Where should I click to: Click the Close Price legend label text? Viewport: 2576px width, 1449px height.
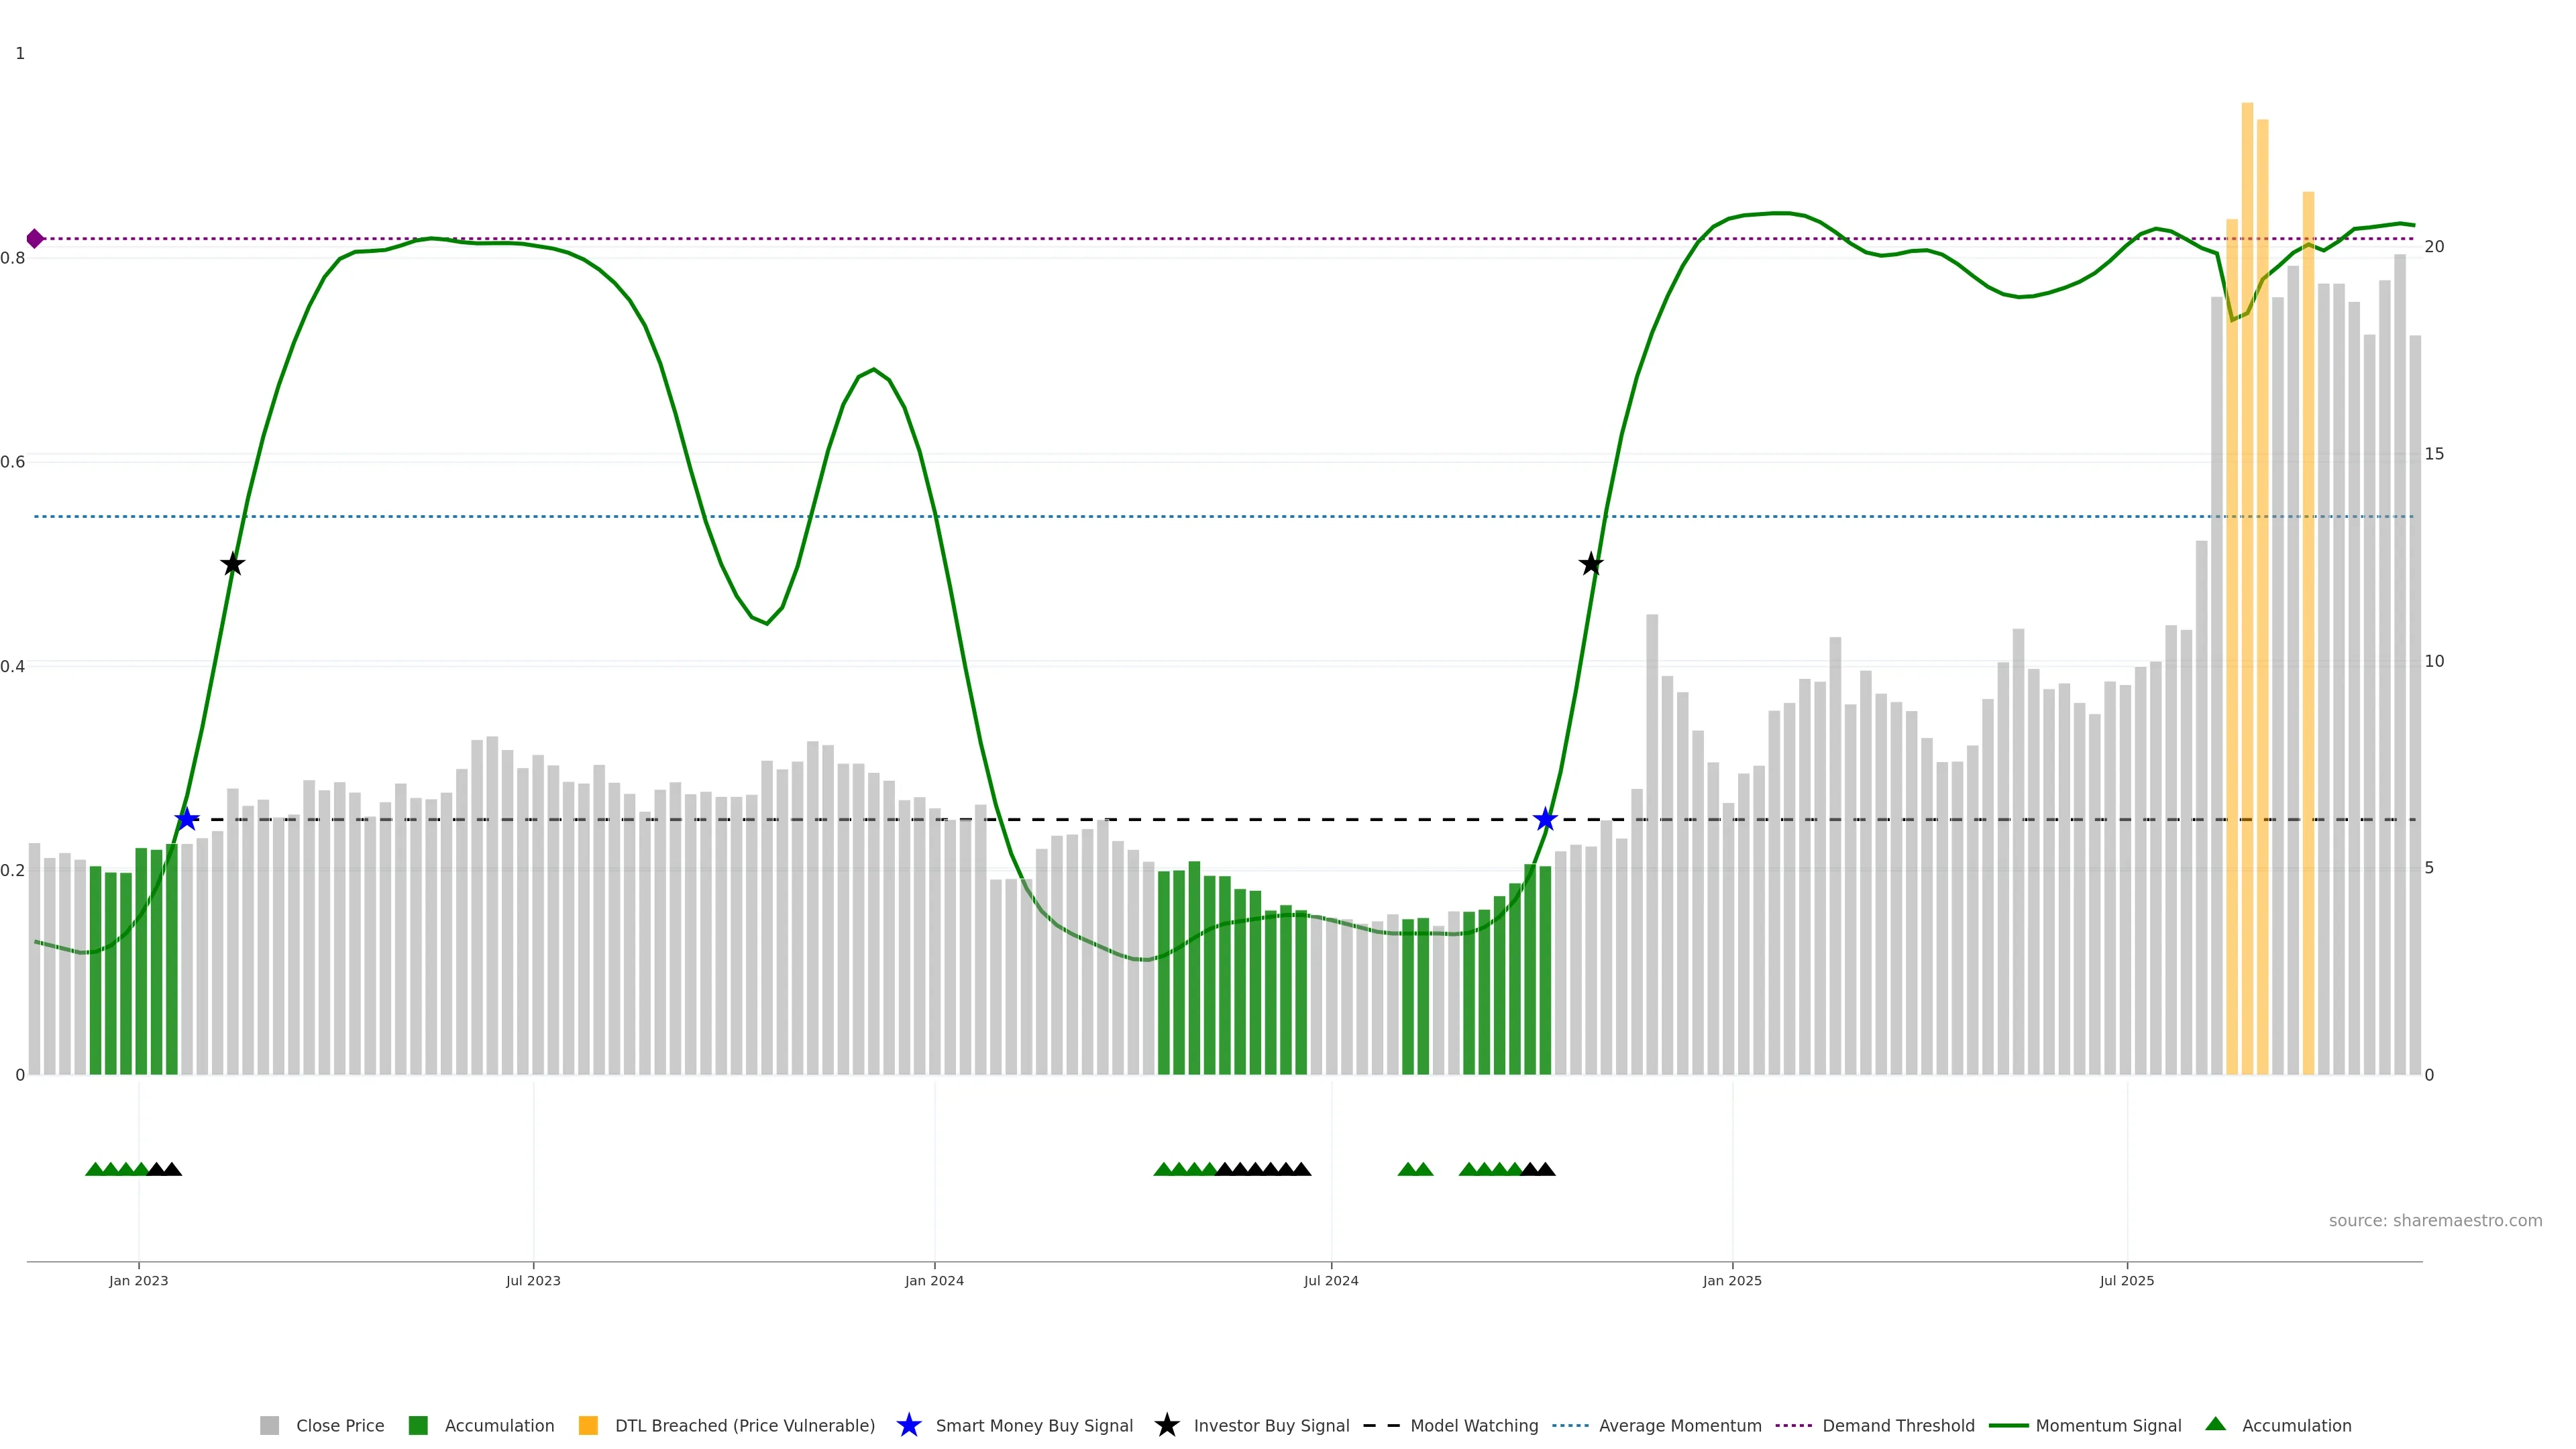point(340,1426)
